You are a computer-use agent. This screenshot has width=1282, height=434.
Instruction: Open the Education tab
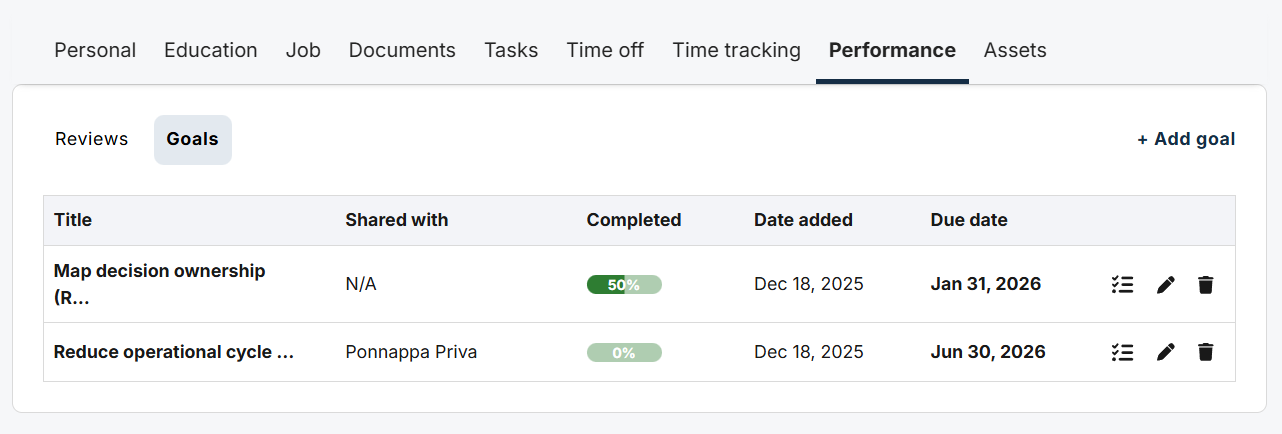tap(211, 50)
